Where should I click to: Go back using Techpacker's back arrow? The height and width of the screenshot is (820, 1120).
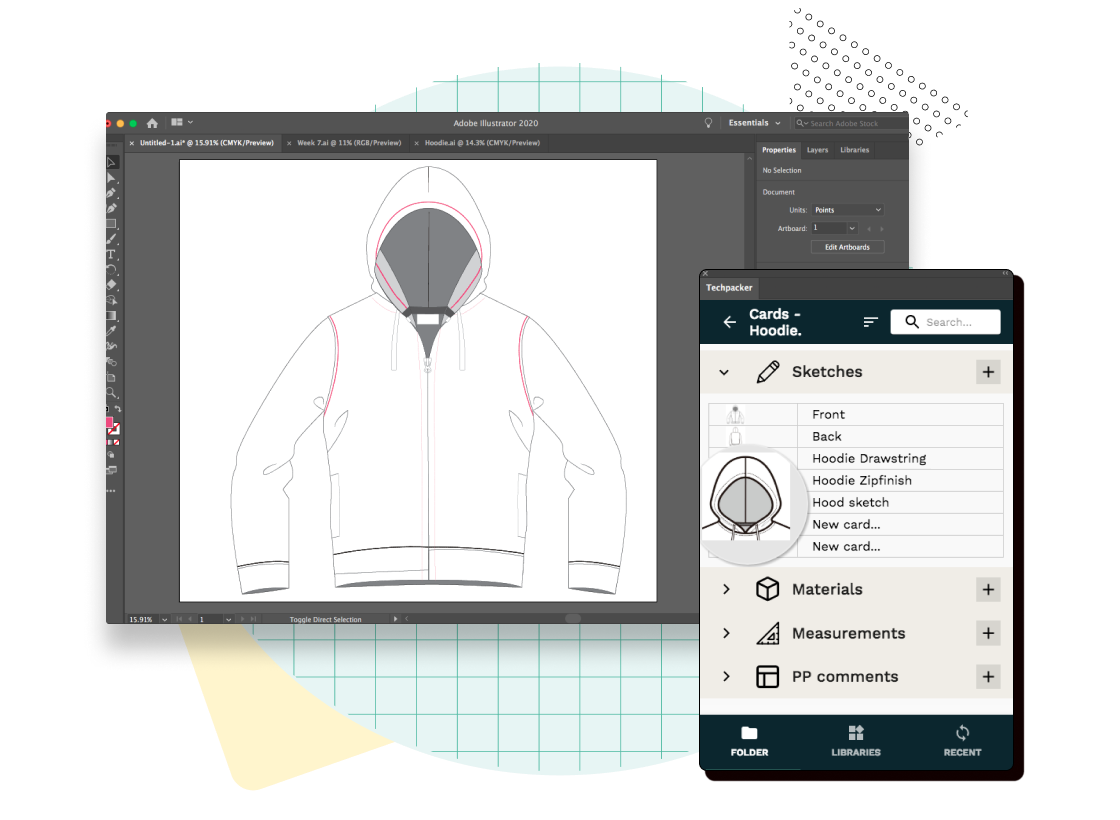(729, 322)
